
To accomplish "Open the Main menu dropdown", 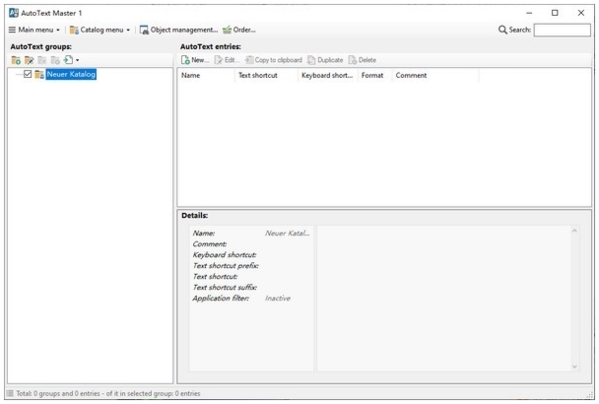I will click(34, 30).
